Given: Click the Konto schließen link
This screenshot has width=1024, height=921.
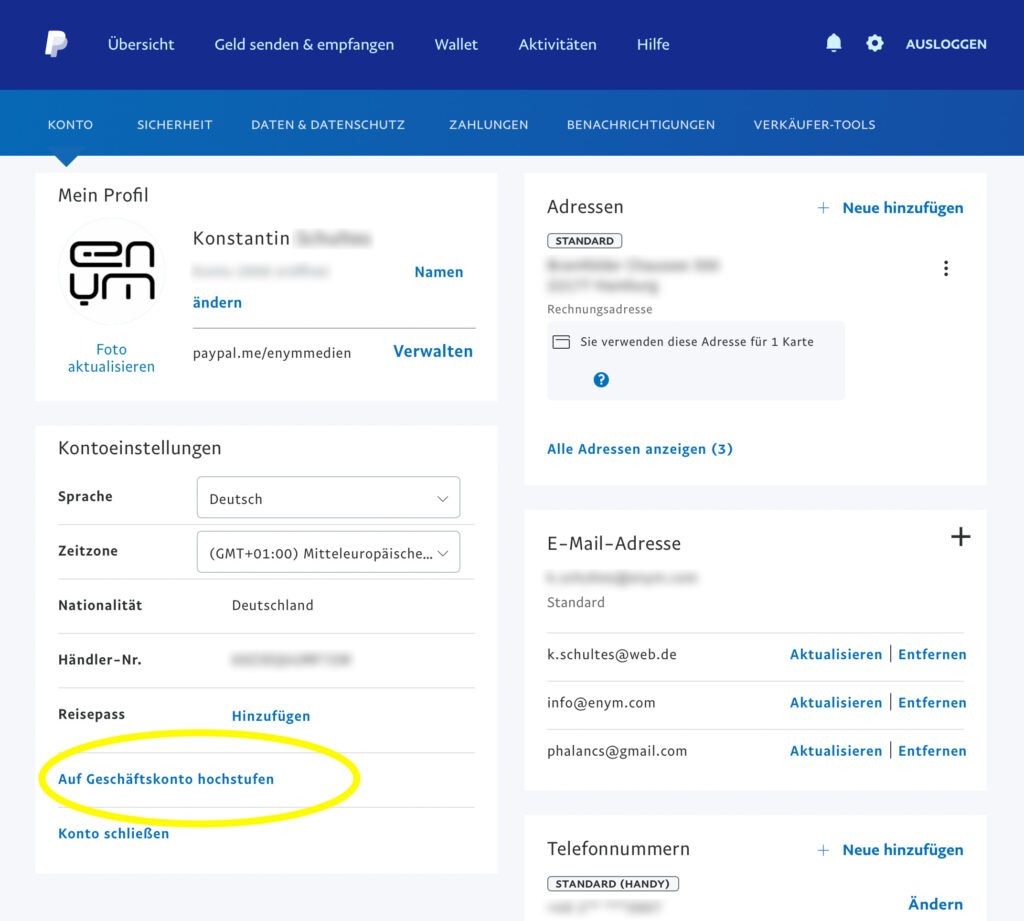Looking at the screenshot, I should pyautogui.click(x=114, y=833).
